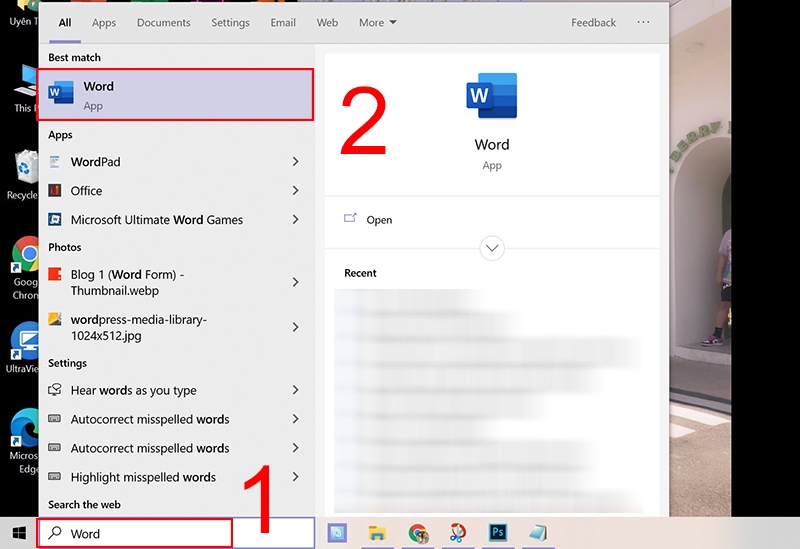Open the scissors snipping app in taskbar

tap(458, 533)
